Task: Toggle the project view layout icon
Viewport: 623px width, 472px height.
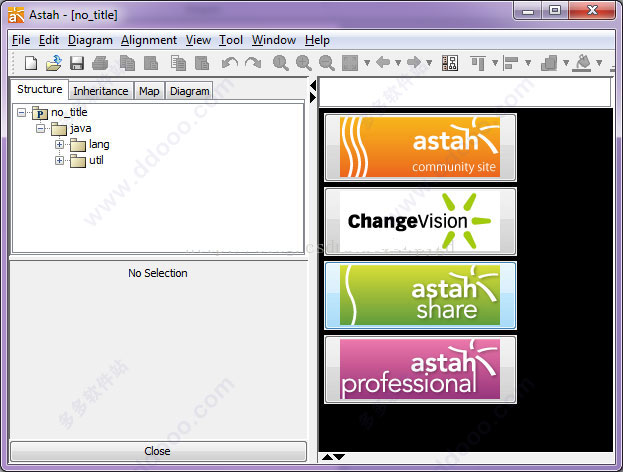Action: tap(450, 63)
